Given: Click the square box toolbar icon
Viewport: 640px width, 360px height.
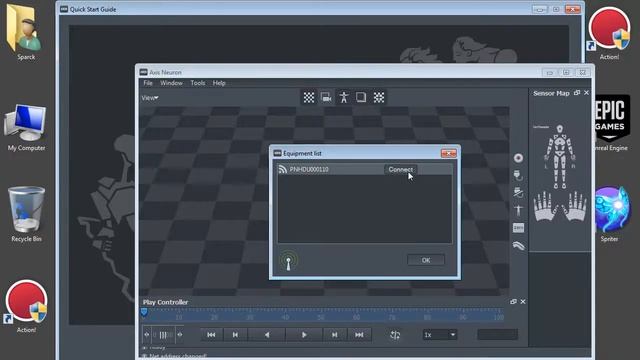Looking at the screenshot, I should (x=361, y=97).
